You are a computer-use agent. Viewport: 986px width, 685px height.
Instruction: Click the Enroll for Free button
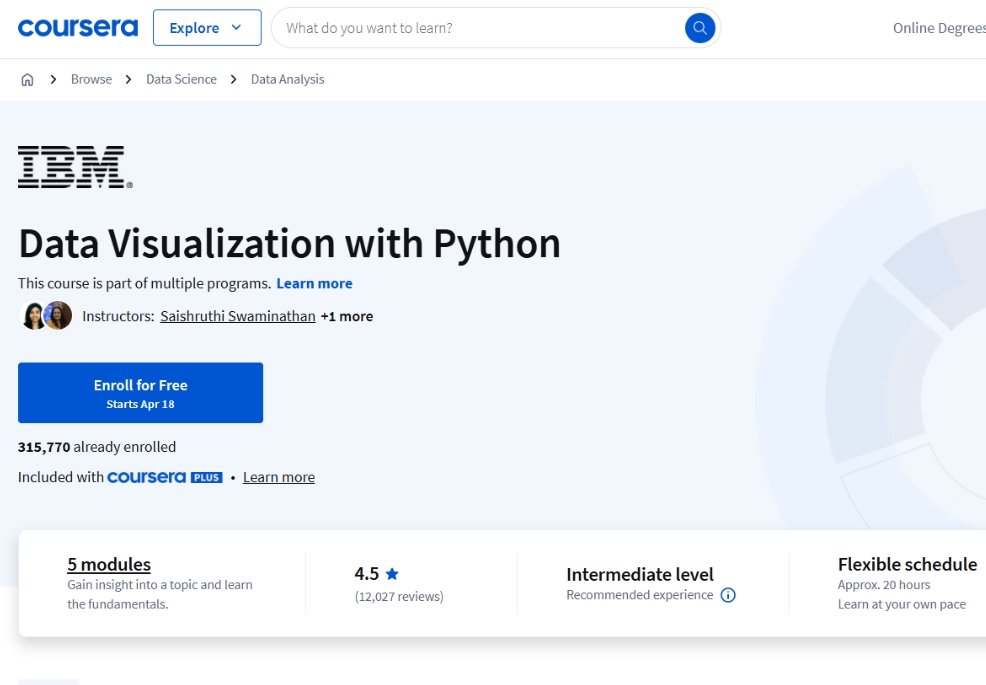140,392
